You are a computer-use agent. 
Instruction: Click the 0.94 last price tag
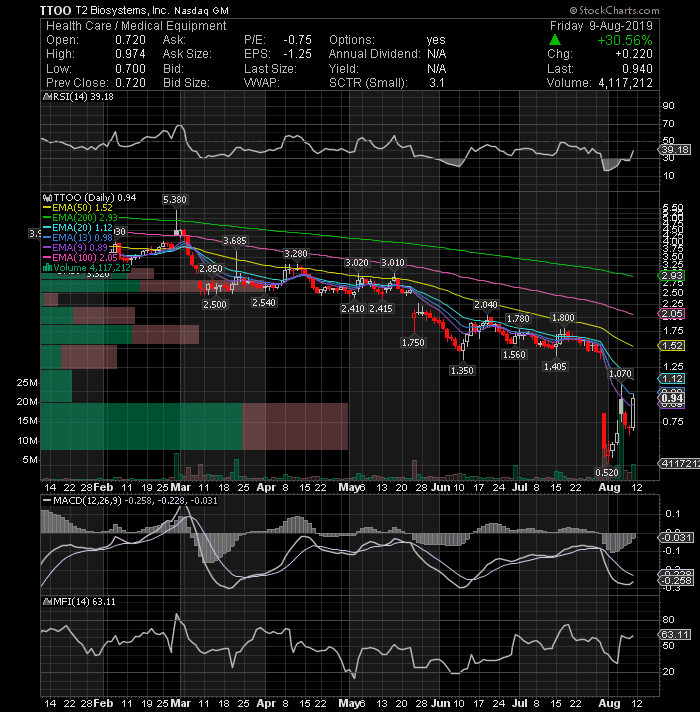(x=671, y=398)
